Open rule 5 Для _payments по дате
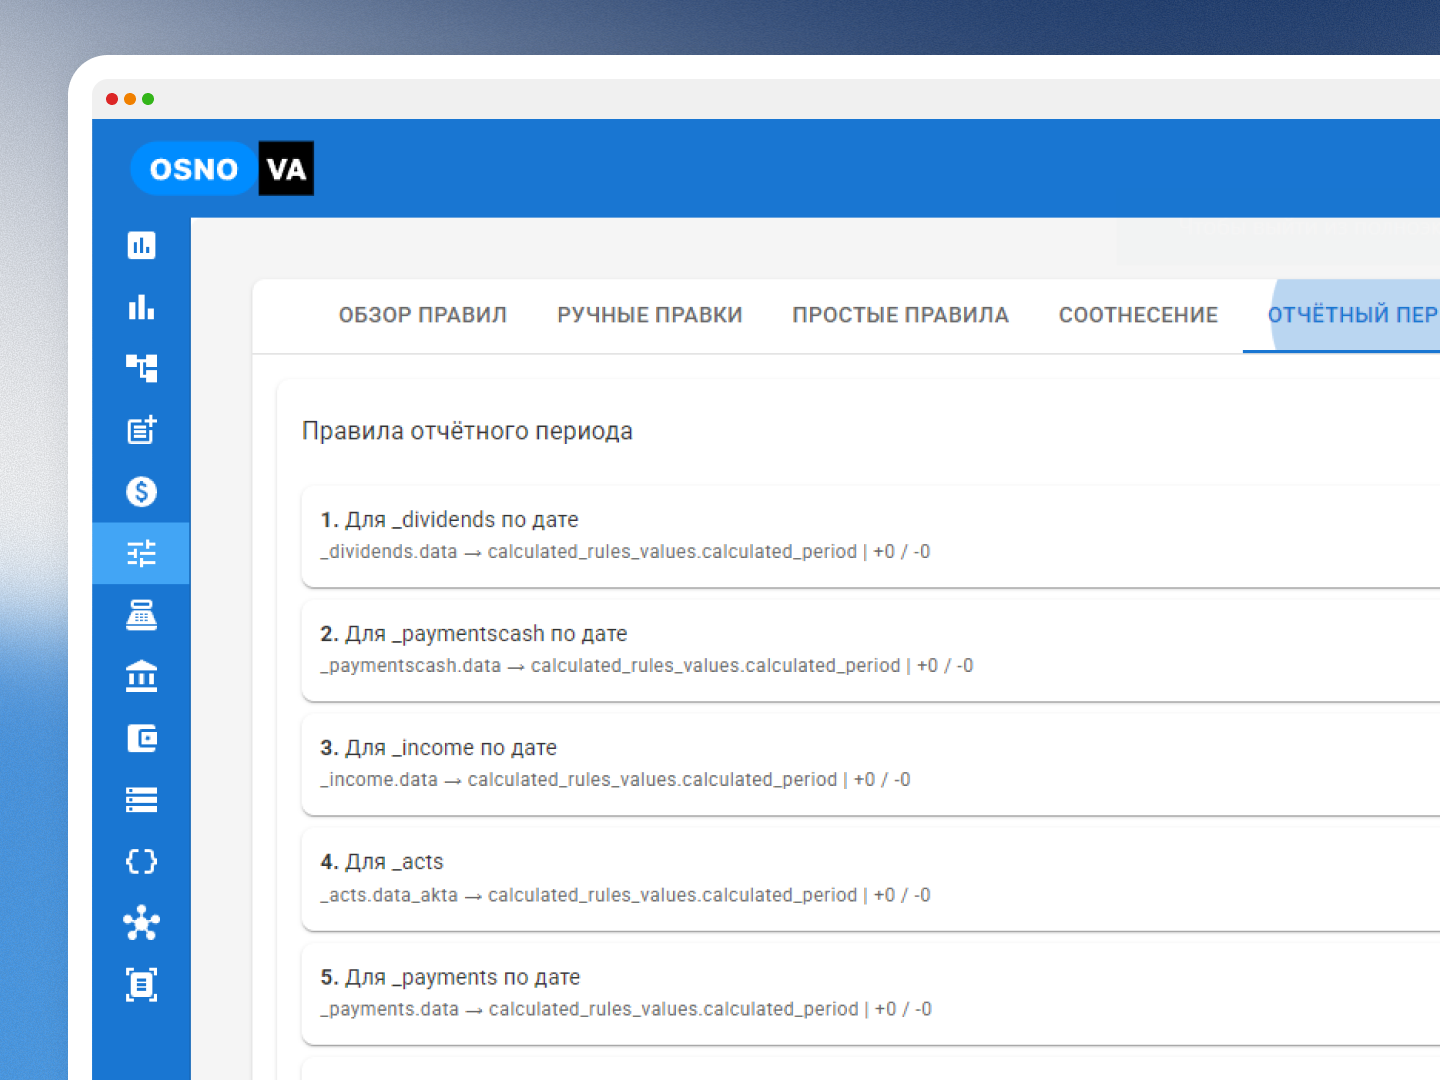The width and height of the screenshot is (1440, 1080). tap(870, 993)
